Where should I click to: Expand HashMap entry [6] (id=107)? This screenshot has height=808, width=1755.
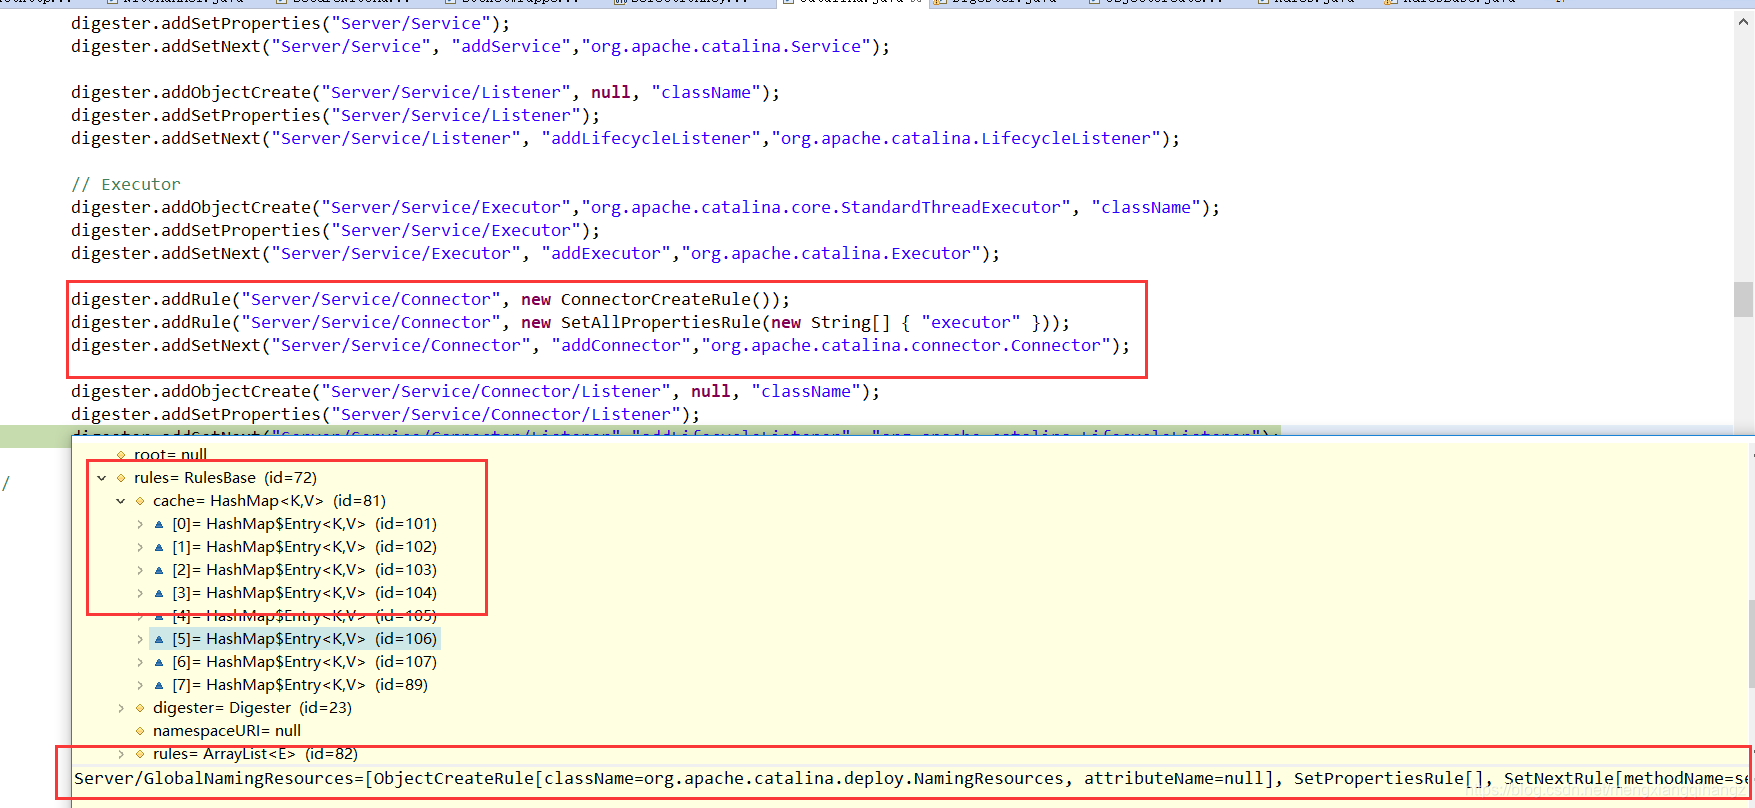click(x=140, y=662)
